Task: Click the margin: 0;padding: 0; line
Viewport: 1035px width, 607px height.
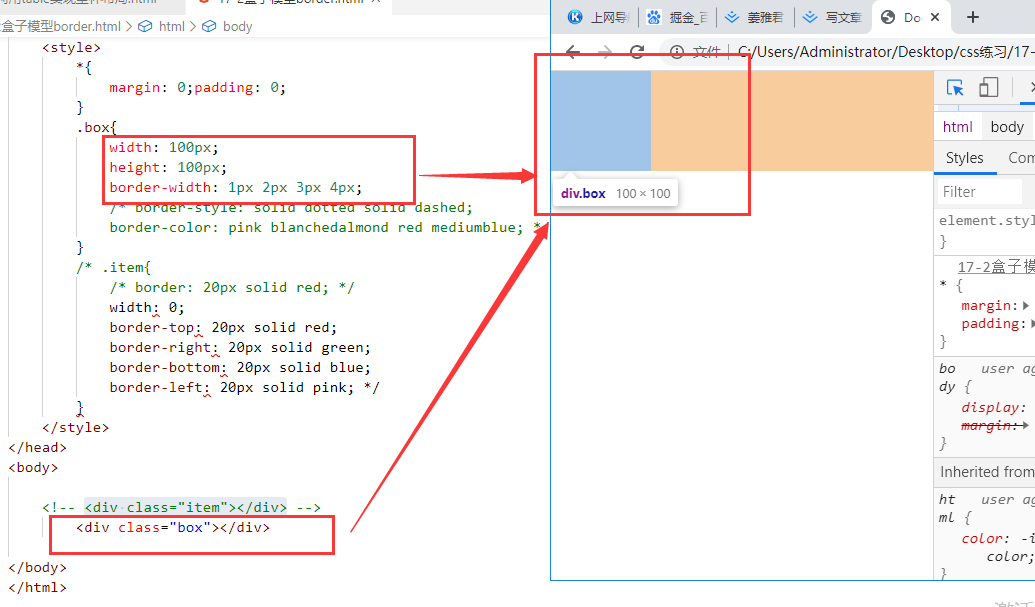Action: tap(197, 87)
